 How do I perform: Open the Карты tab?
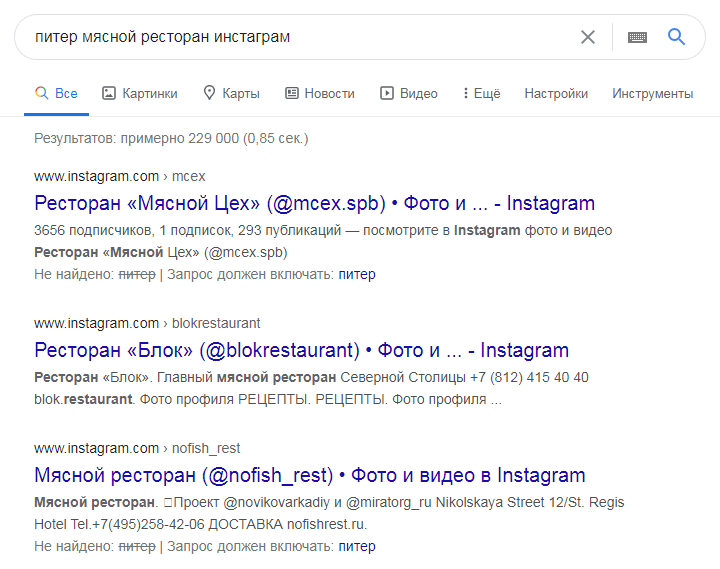coord(232,94)
